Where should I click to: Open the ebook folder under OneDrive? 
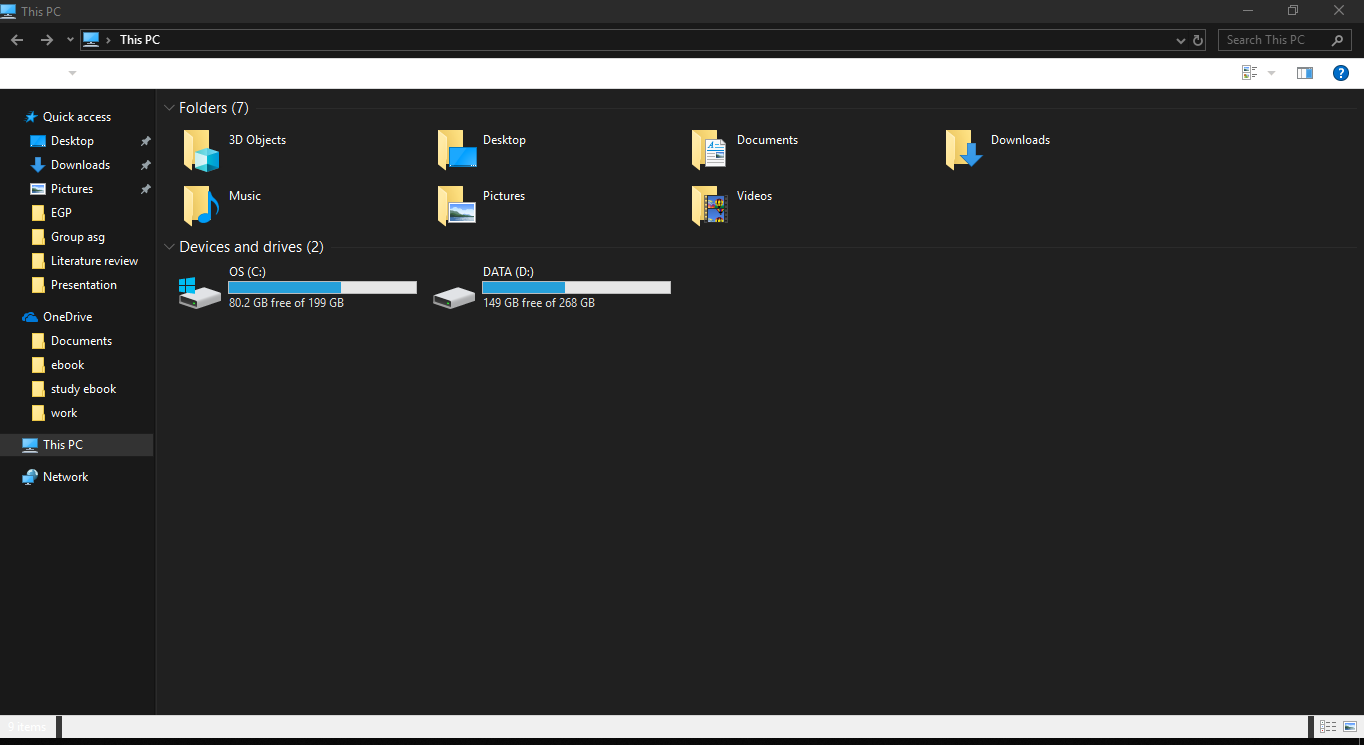[67, 365]
